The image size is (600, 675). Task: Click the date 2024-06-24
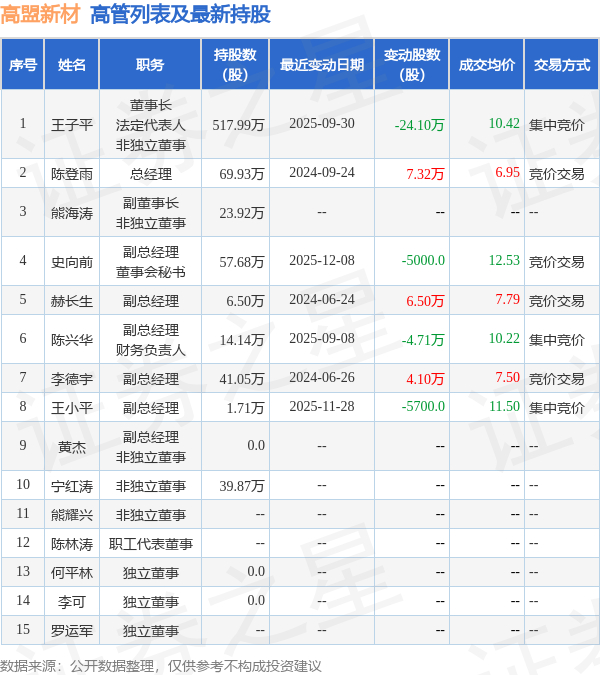[x=322, y=299]
